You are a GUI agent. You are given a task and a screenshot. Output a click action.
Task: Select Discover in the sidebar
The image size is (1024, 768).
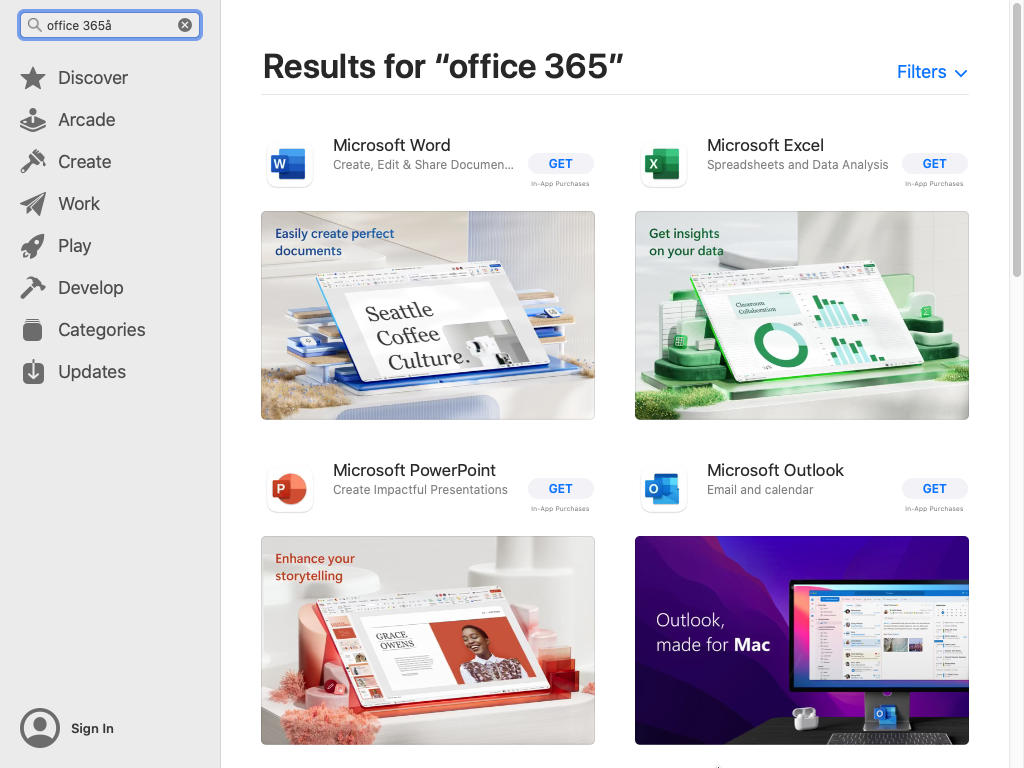(x=93, y=78)
